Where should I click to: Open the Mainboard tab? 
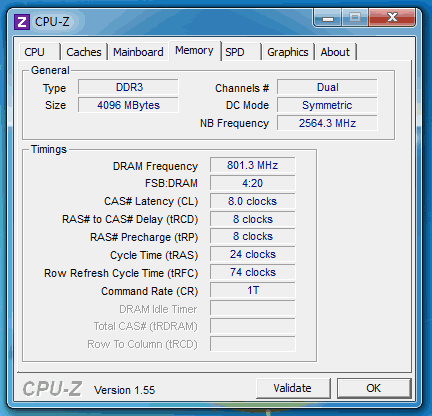(138, 52)
